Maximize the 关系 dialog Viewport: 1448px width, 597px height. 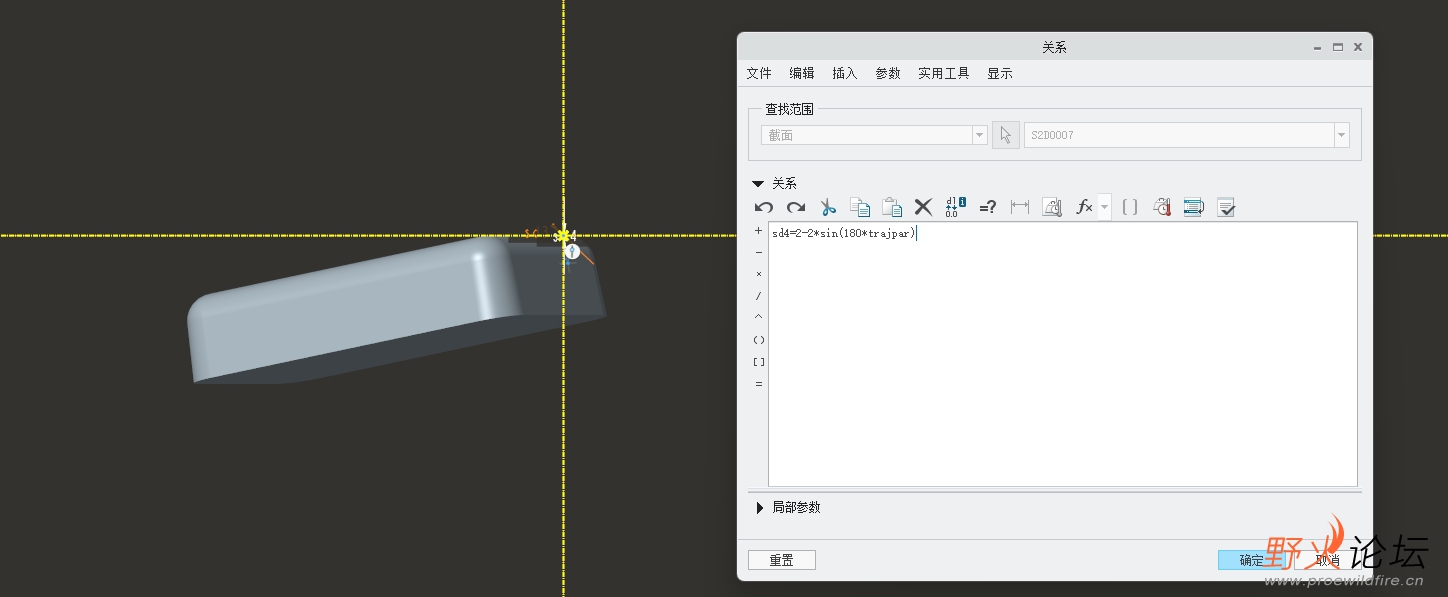point(1338,47)
